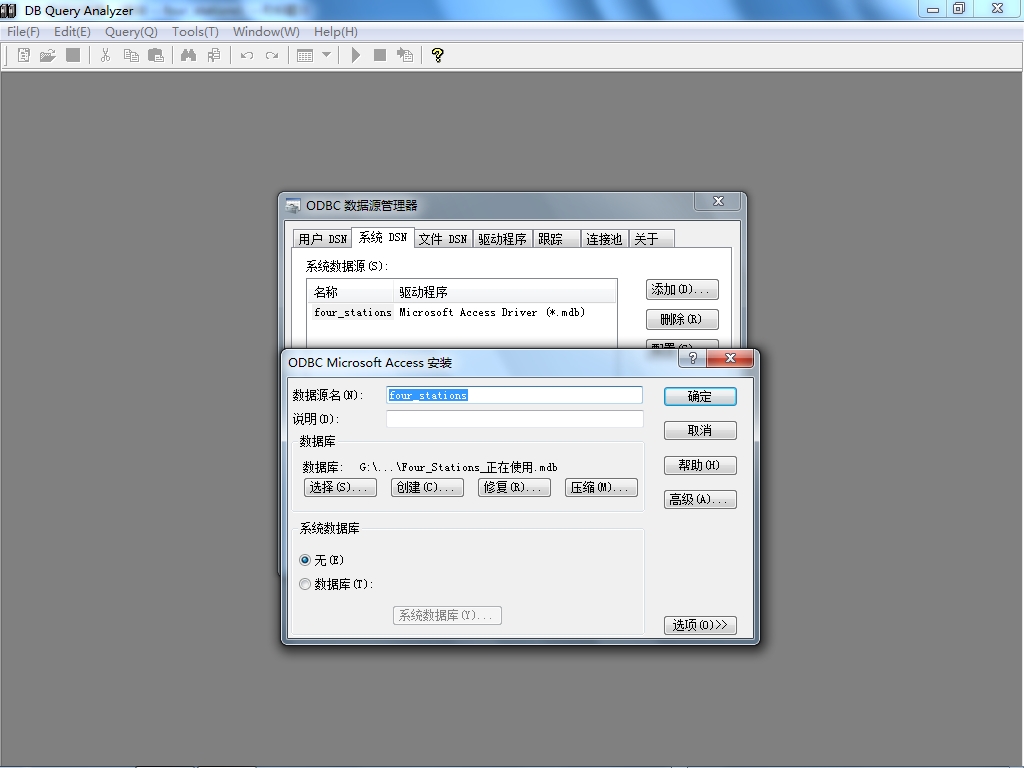Open the Tools(T) menu
This screenshot has width=1024, height=768.
click(x=194, y=31)
